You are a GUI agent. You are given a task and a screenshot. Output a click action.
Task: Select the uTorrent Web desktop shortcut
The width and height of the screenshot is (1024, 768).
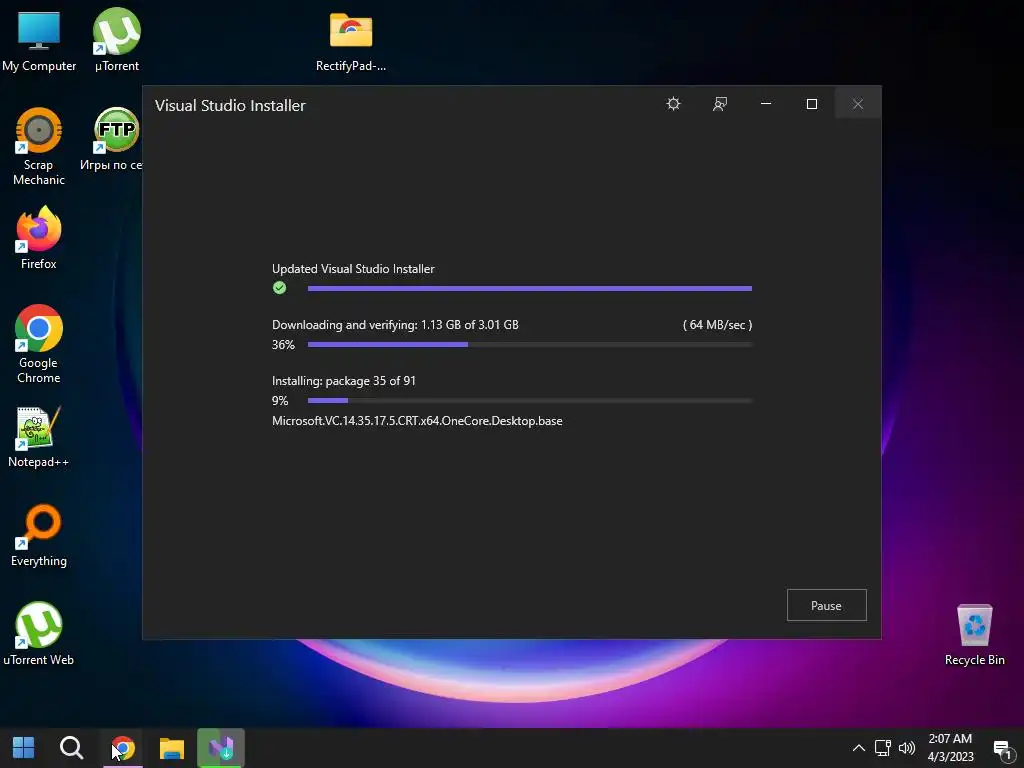click(x=39, y=634)
